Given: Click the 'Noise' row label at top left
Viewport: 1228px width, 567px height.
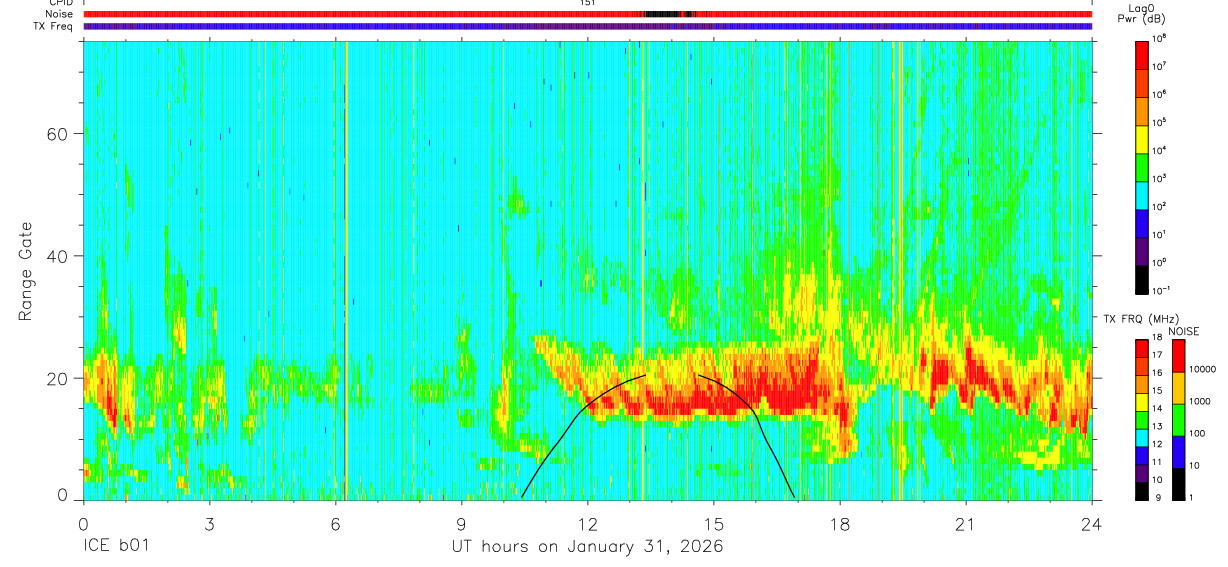Looking at the screenshot, I should pyautogui.click(x=58, y=14).
